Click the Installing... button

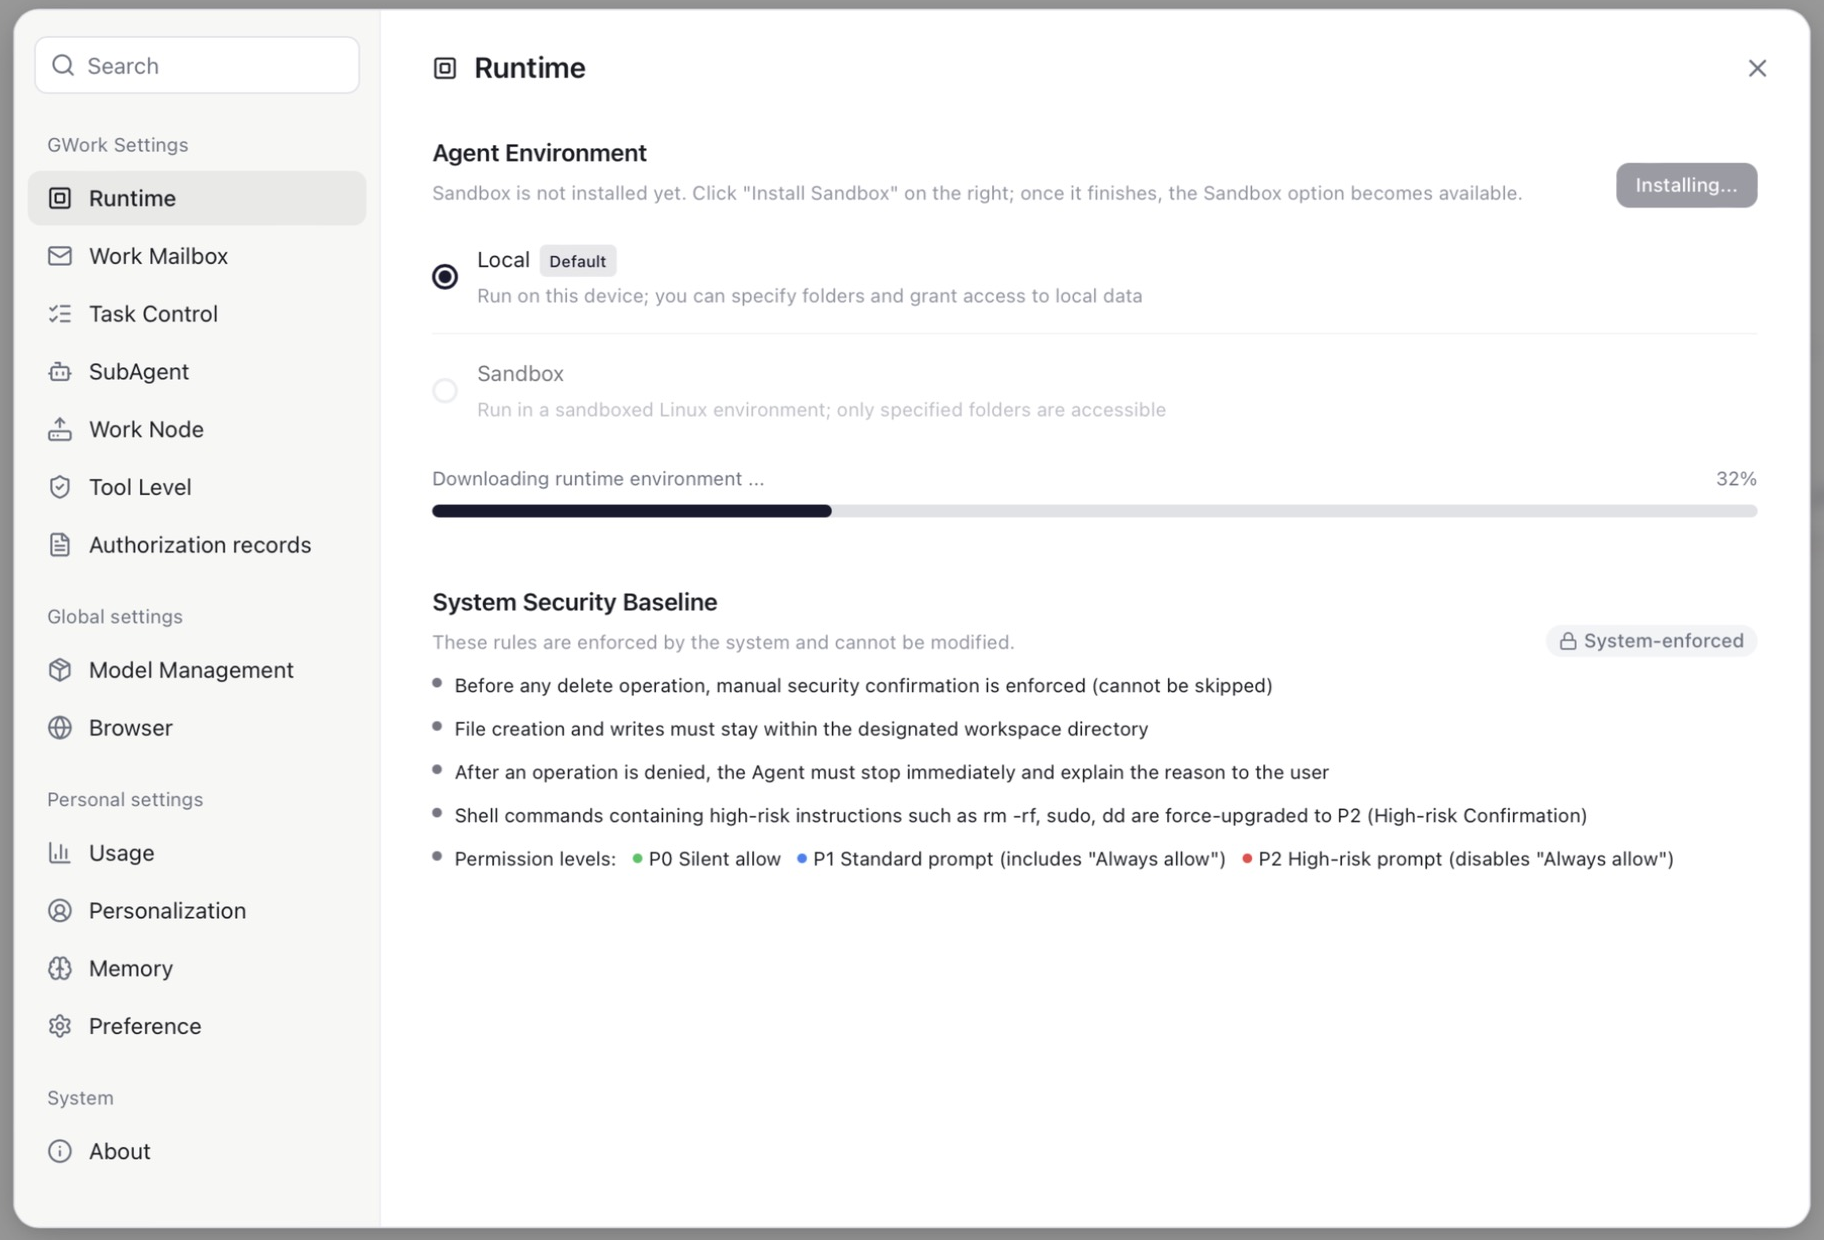click(x=1686, y=185)
